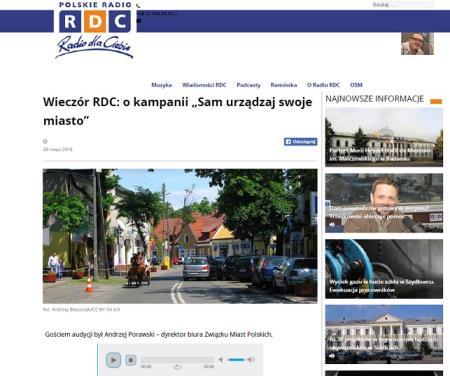Click the volume-up speaker icon
This screenshot has width=450, height=376.
[x=251, y=359]
